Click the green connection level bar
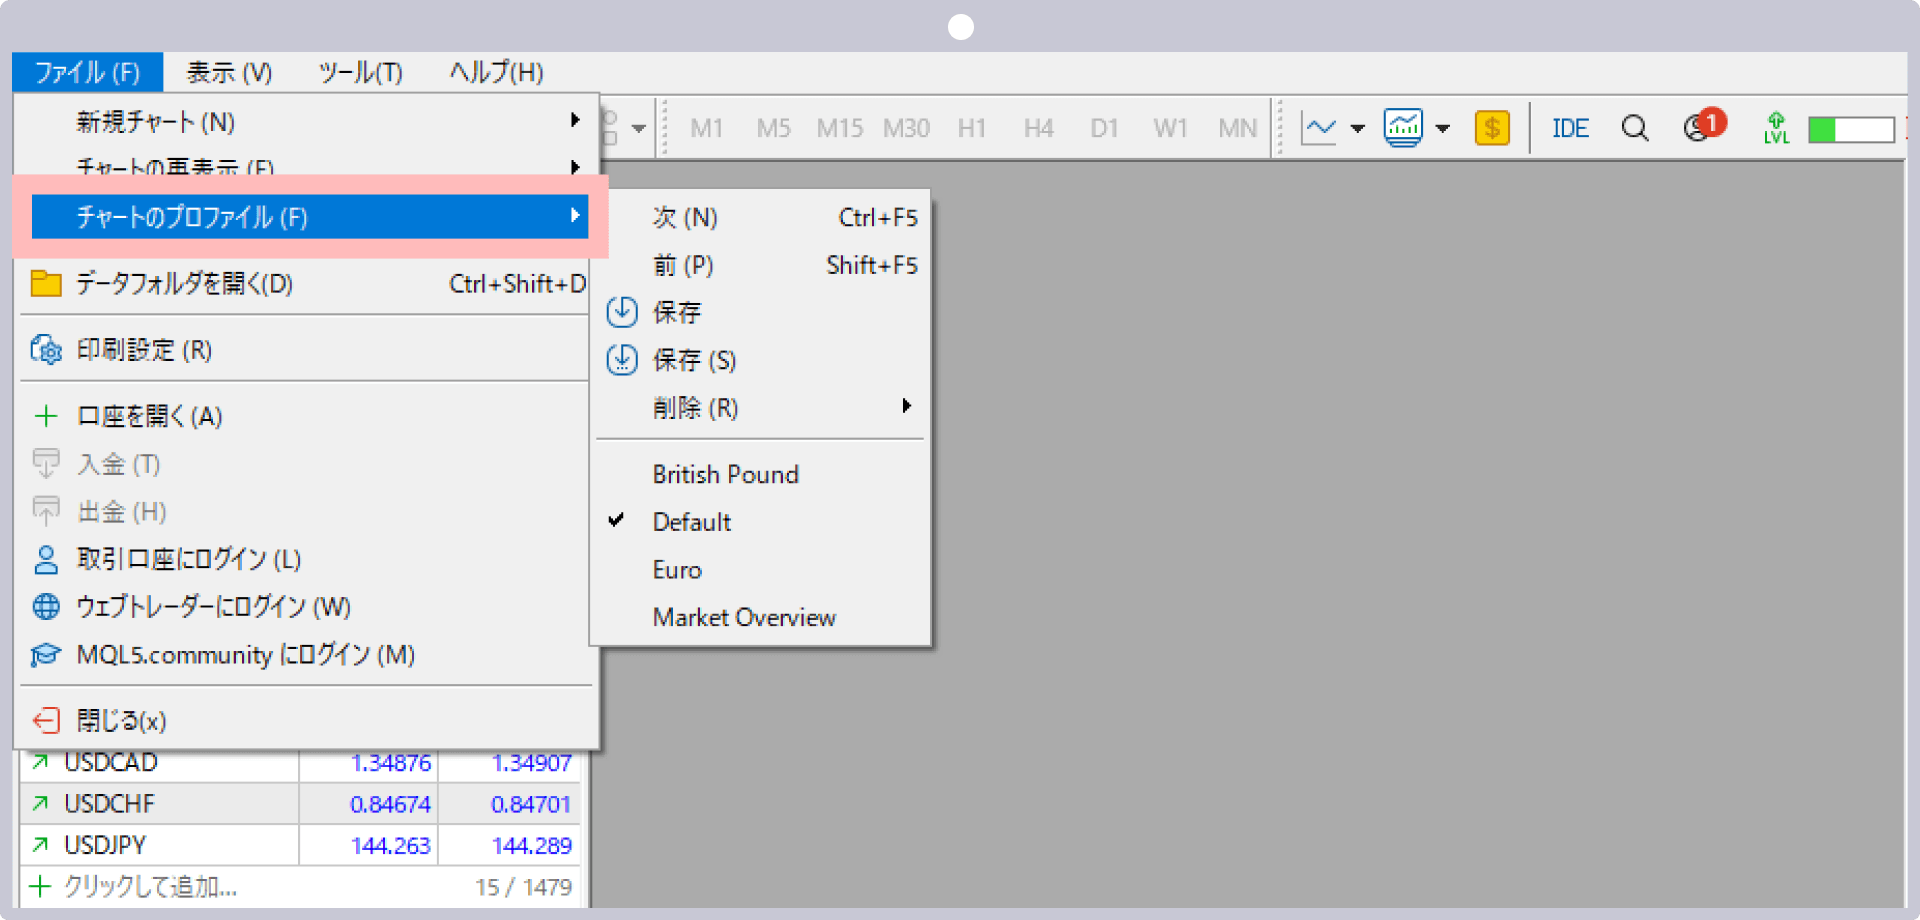The image size is (1920, 920). (1851, 130)
